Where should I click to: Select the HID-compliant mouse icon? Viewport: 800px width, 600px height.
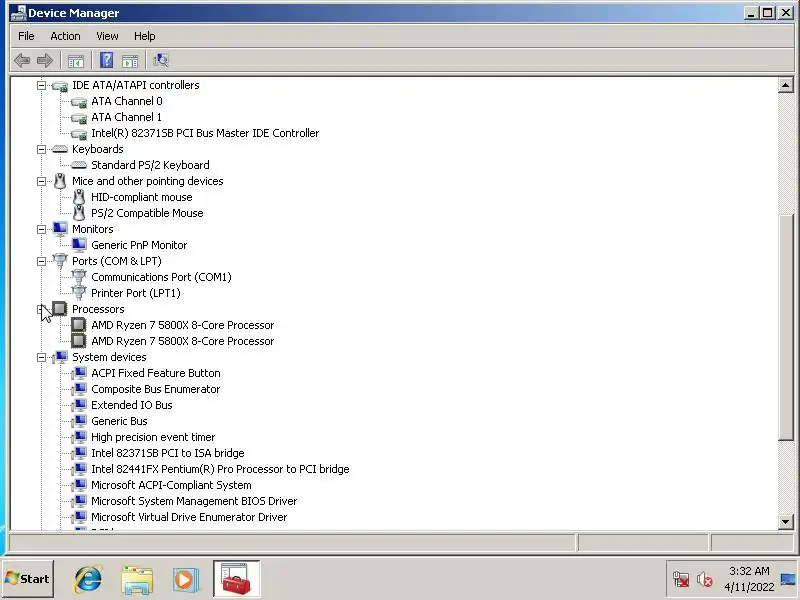[79, 197]
